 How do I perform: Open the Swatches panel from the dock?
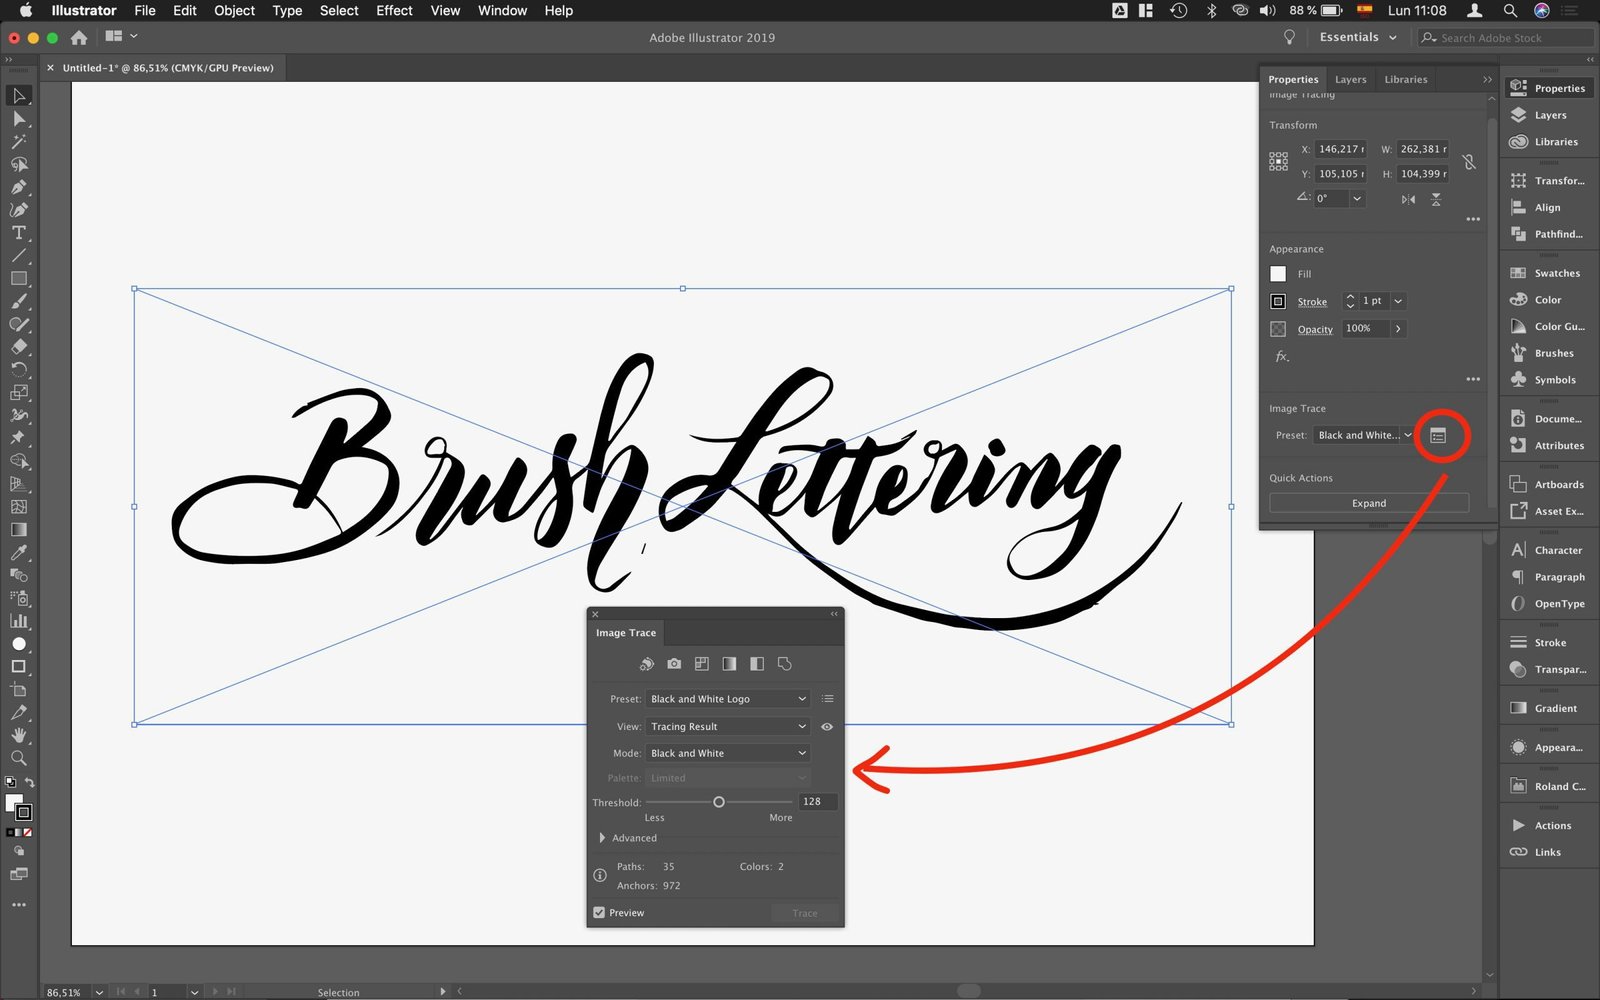(x=1546, y=273)
